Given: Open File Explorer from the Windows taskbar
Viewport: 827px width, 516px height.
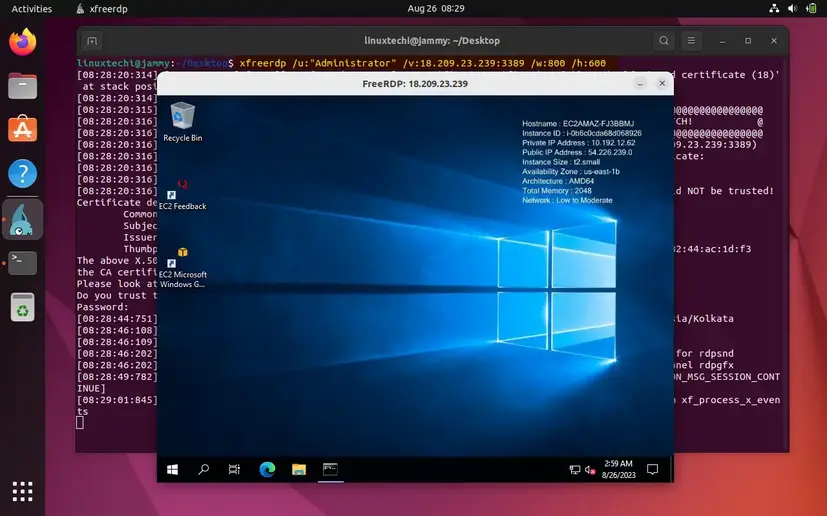Looking at the screenshot, I should 298,469.
